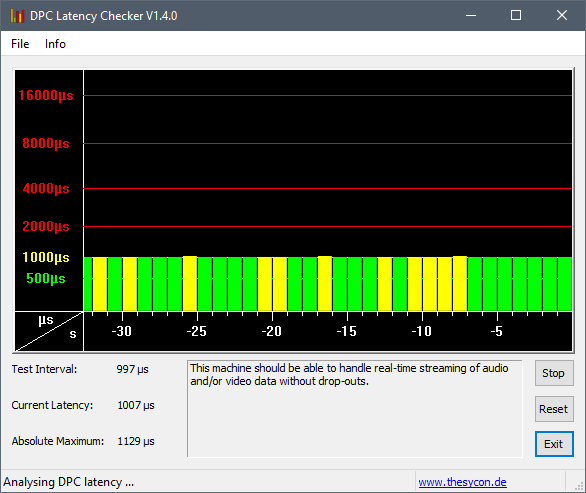Viewport: 586px width, 493px height.
Task: Click the 8000µs threshold label
Action: (46, 144)
